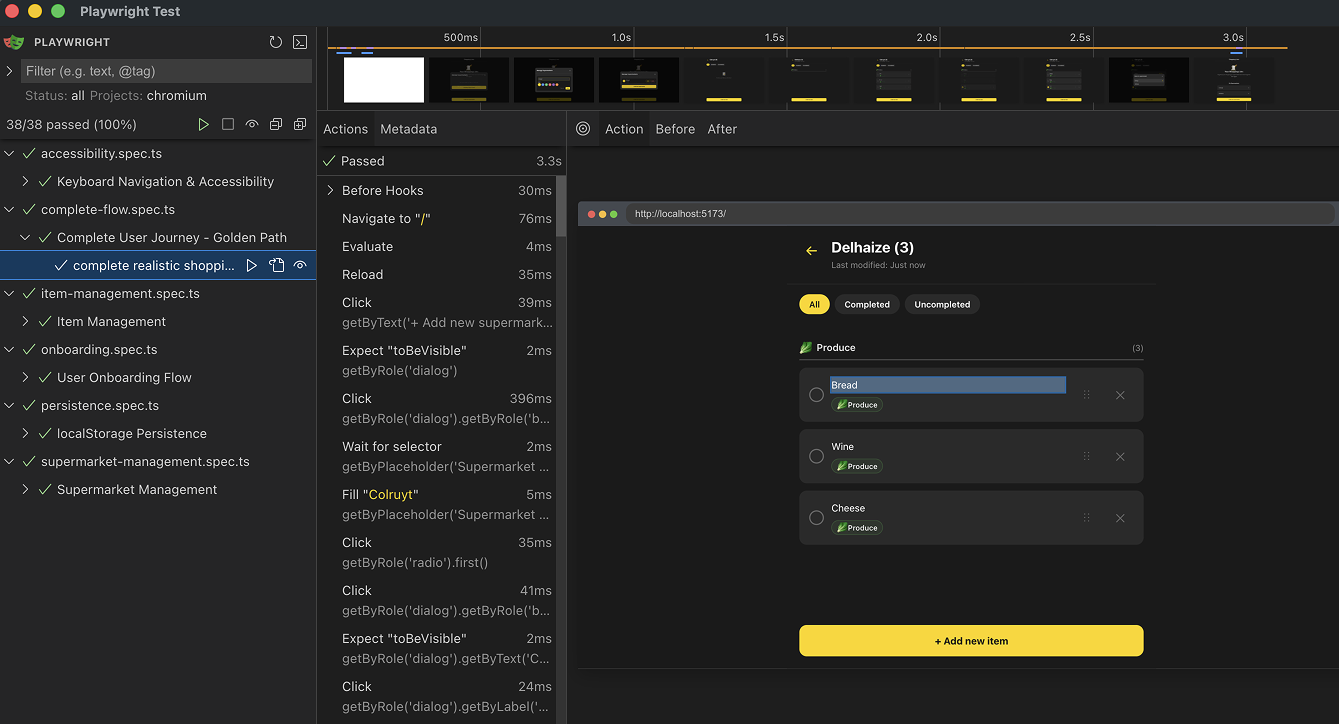Click the pick-locator icon beside the Action tab
The width and height of the screenshot is (1339, 724).
[582, 128]
